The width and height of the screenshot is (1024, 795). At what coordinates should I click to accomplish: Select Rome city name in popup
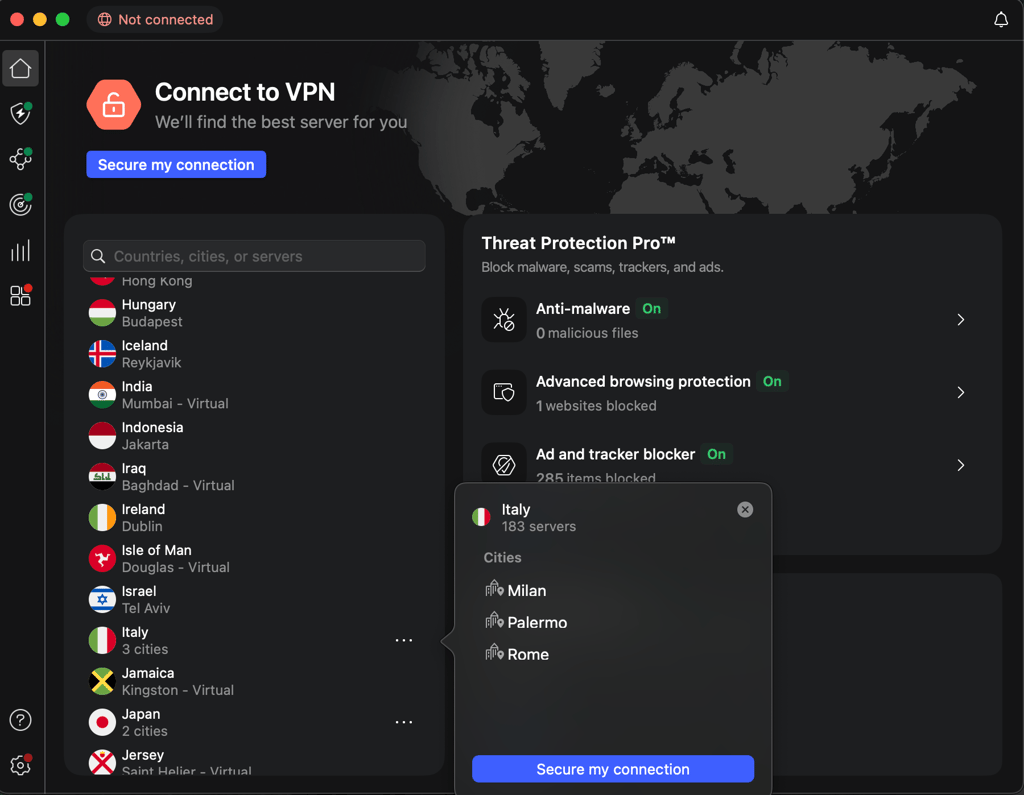(528, 655)
